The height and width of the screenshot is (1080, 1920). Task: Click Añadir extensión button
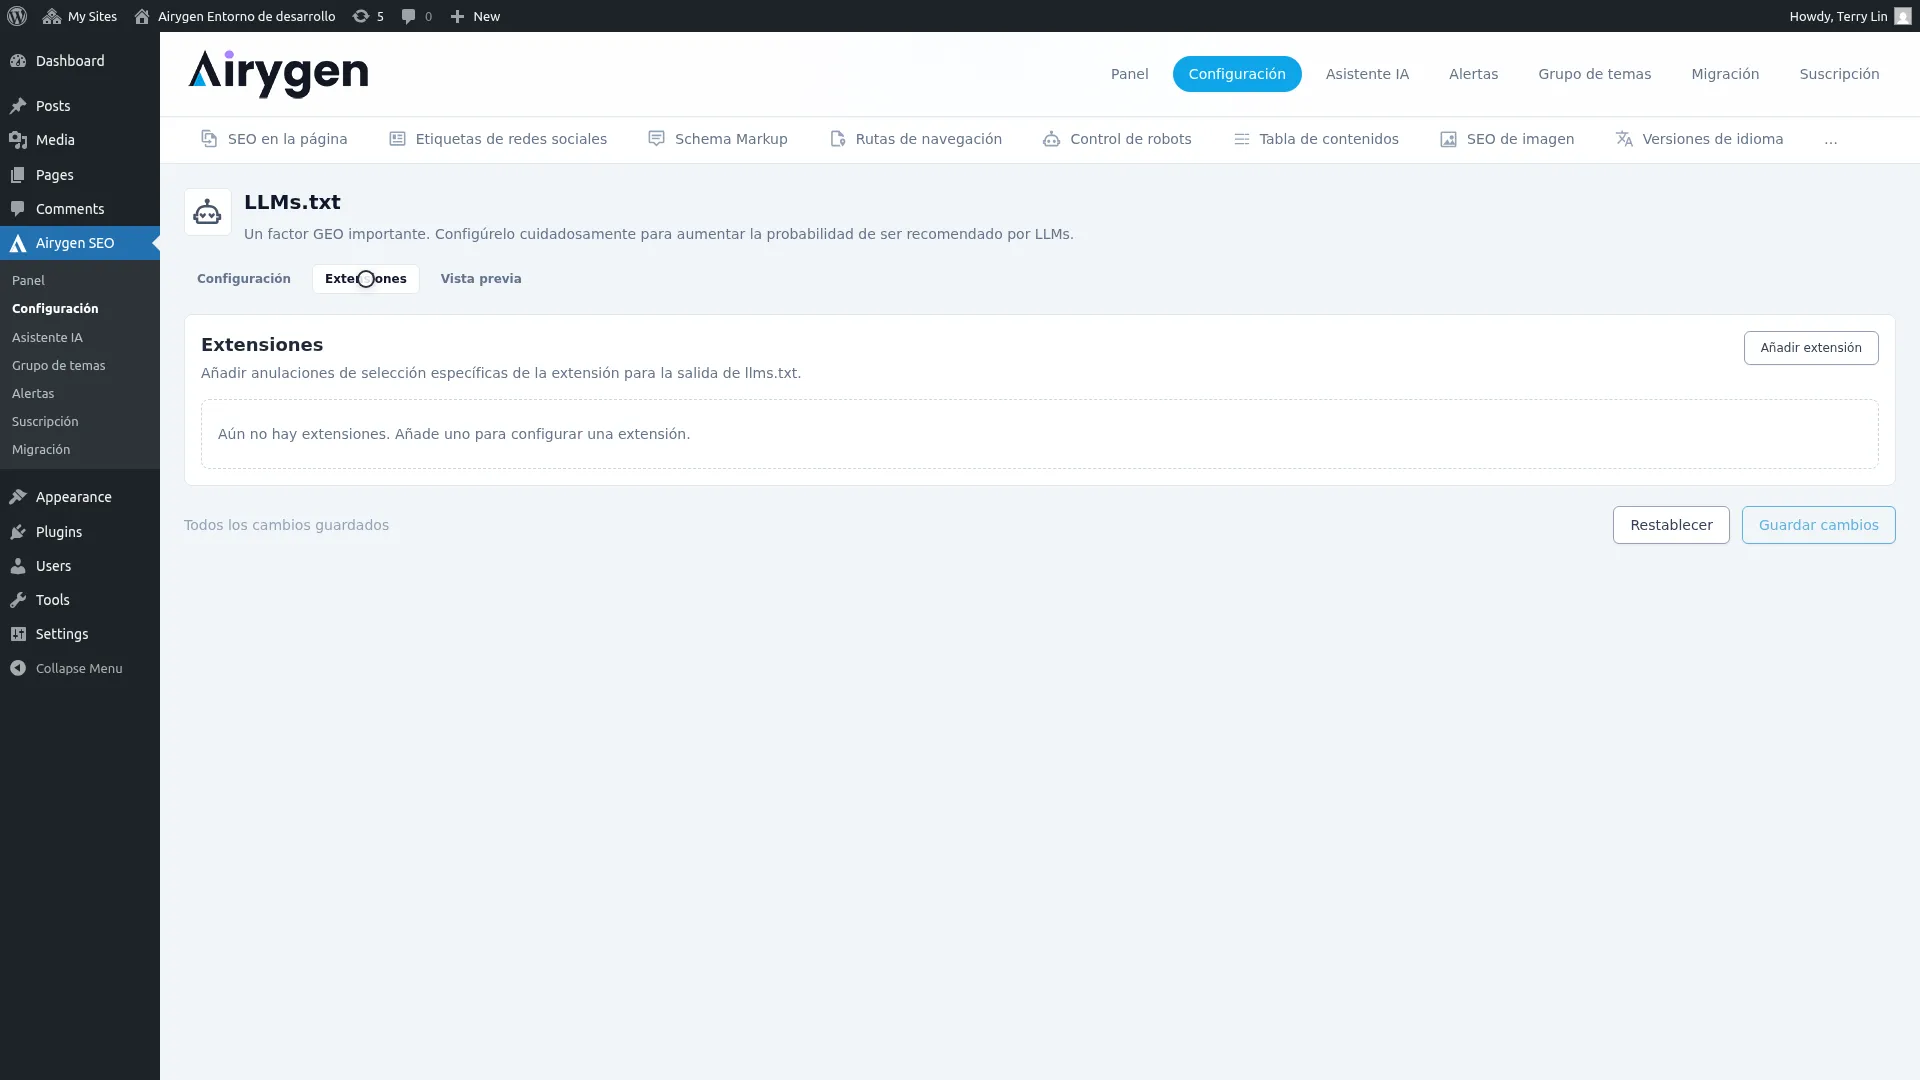[1811, 348]
